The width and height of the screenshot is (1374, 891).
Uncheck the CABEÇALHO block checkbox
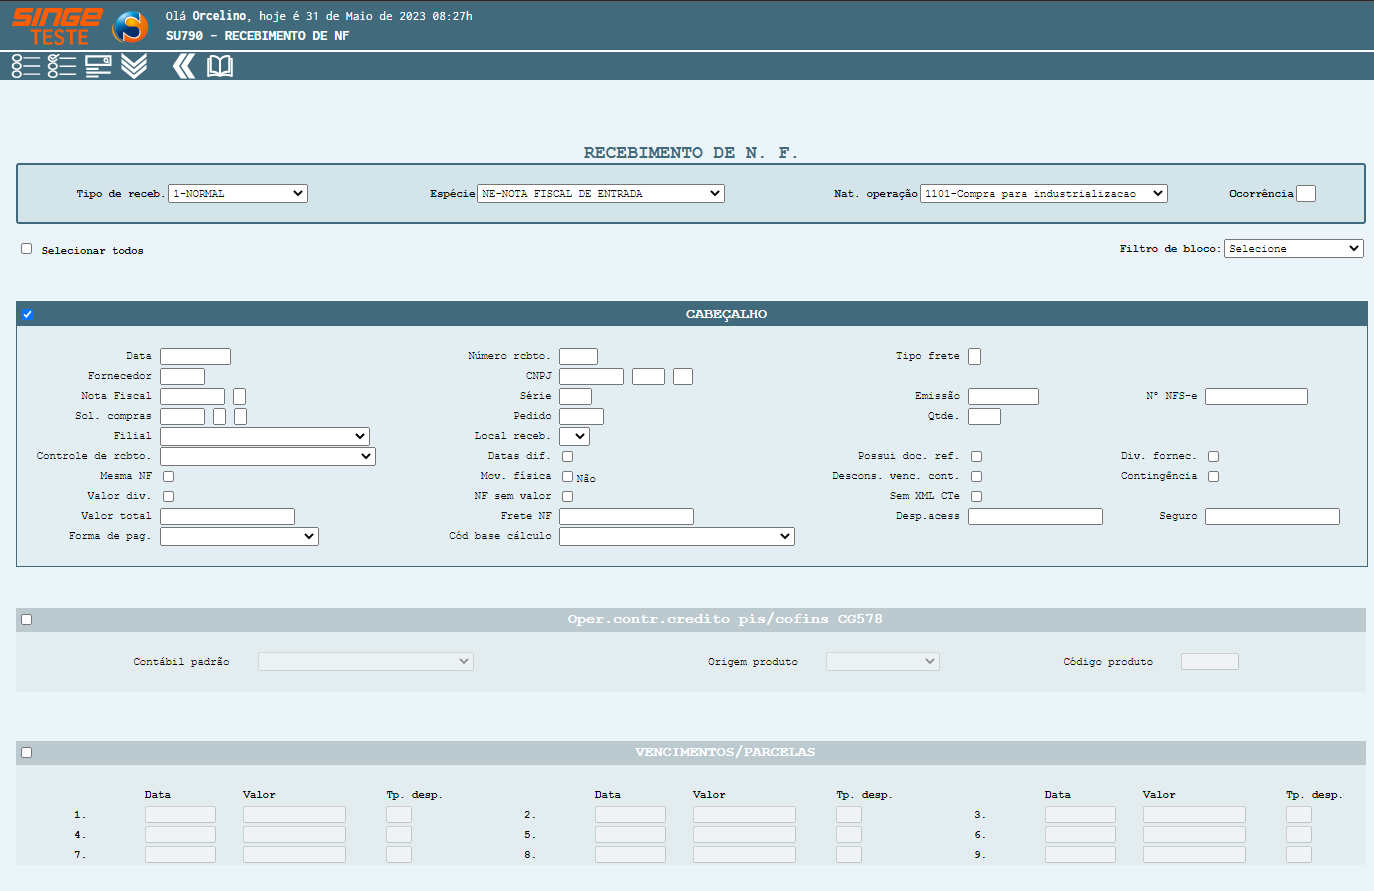pyautogui.click(x=27, y=314)
